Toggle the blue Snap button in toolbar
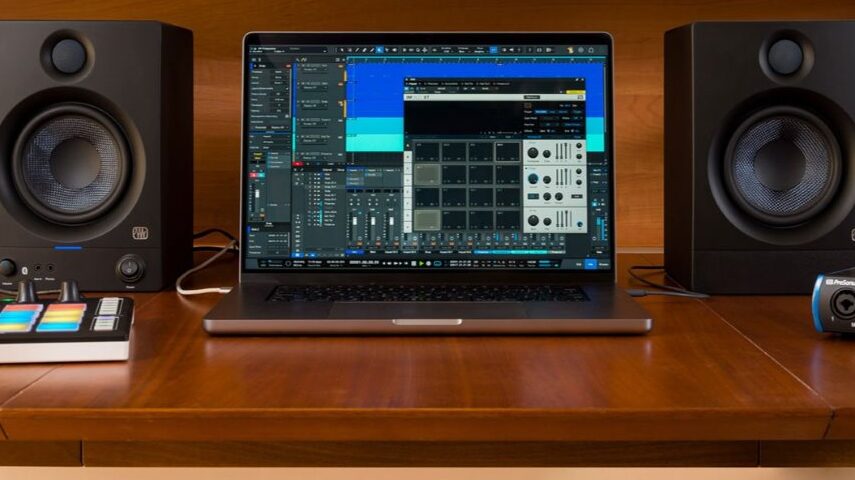The image size is (855, 480). 493,50
